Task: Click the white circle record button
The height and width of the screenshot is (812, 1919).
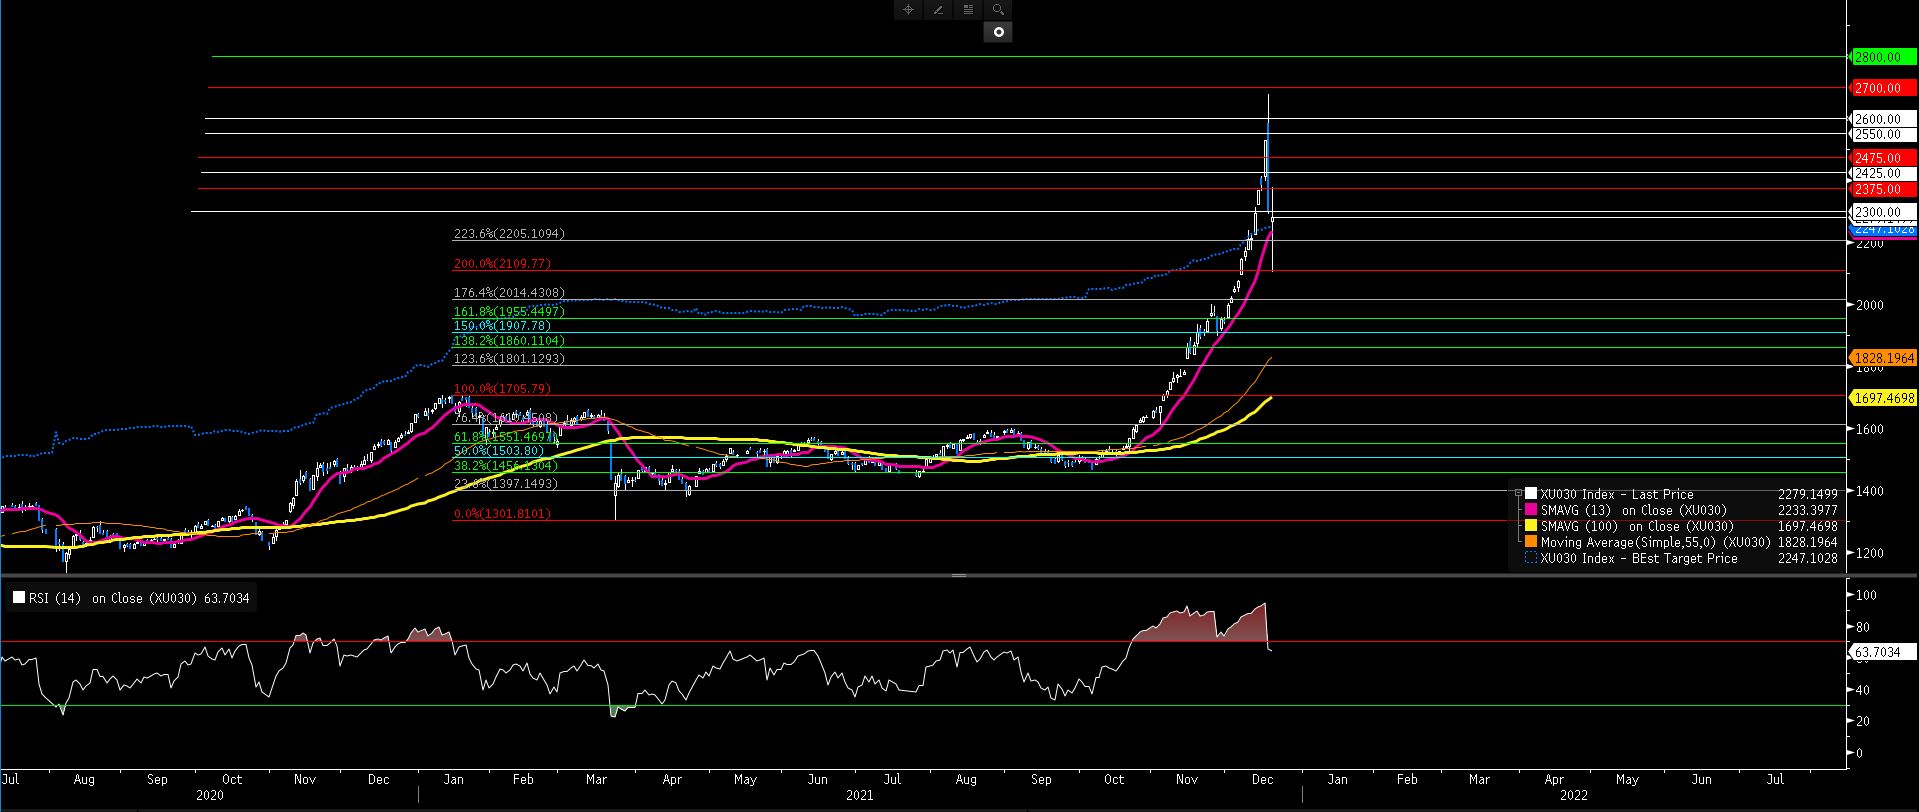Action: point(998,32)
